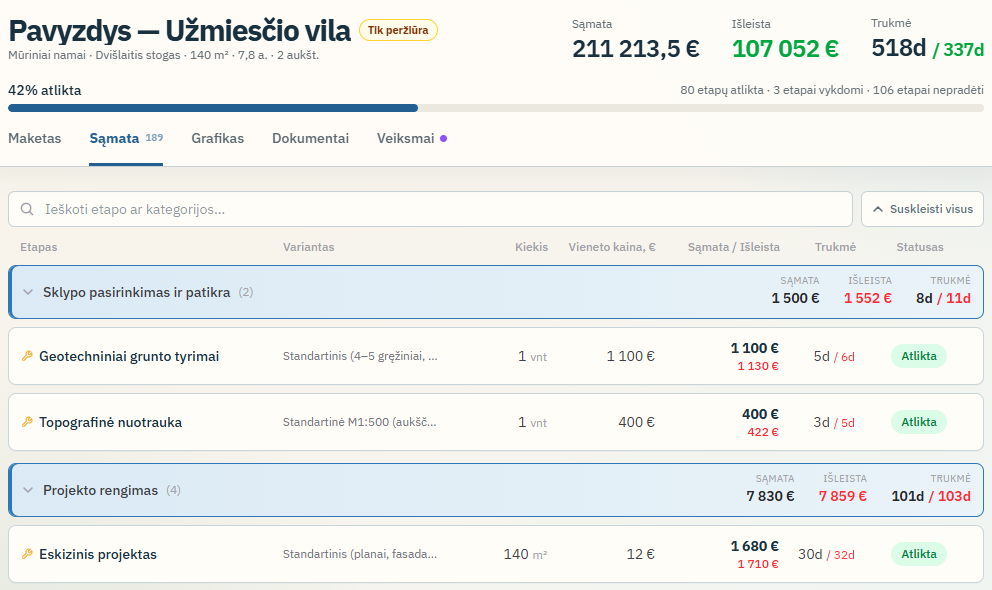Click Atlikta status of Eskizinis projektas
The image size is (992, 590).
point(919,554)
